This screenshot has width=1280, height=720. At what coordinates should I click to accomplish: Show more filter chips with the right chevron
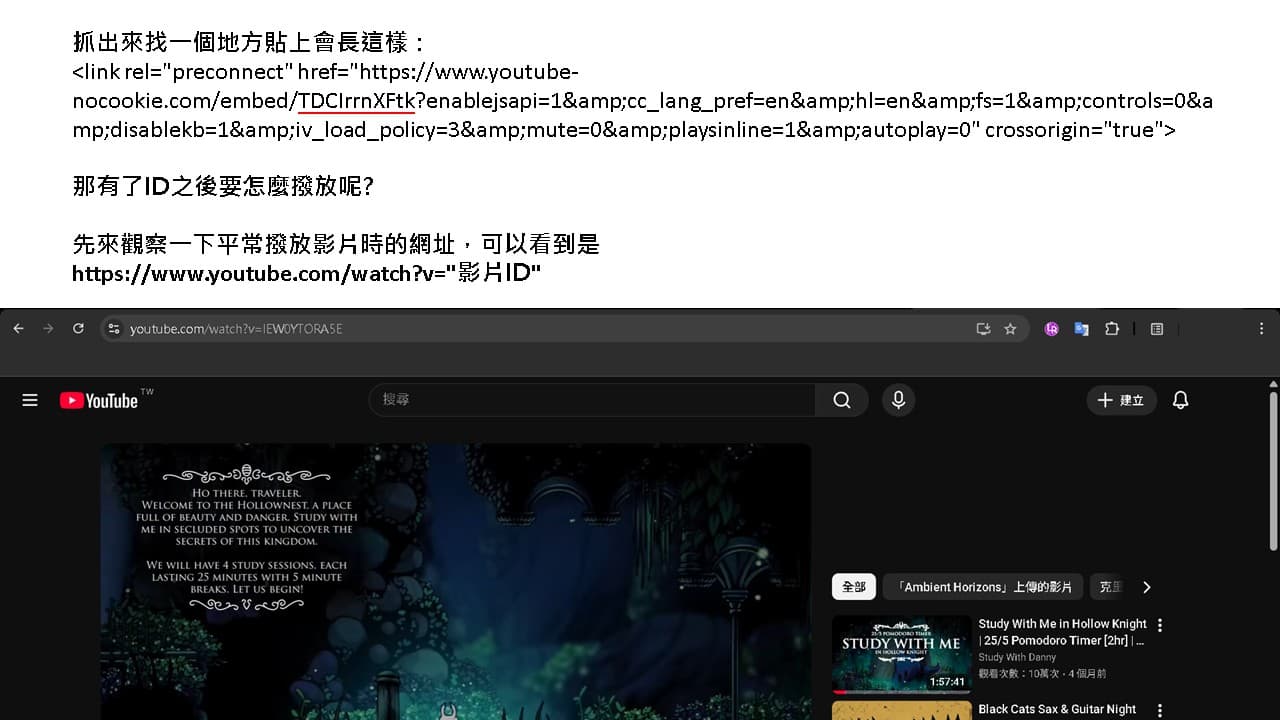[x=1147, y=587]
